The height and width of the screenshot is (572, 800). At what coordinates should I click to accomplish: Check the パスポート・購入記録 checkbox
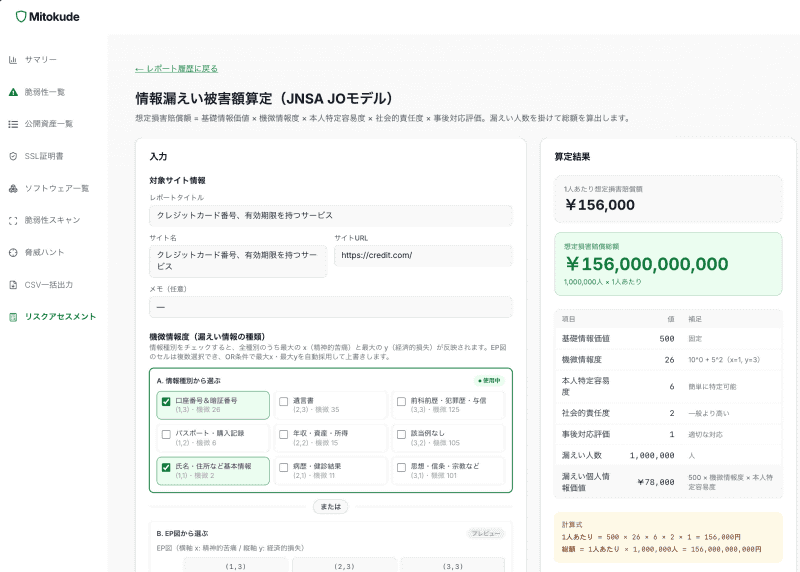tap(166, 434)
